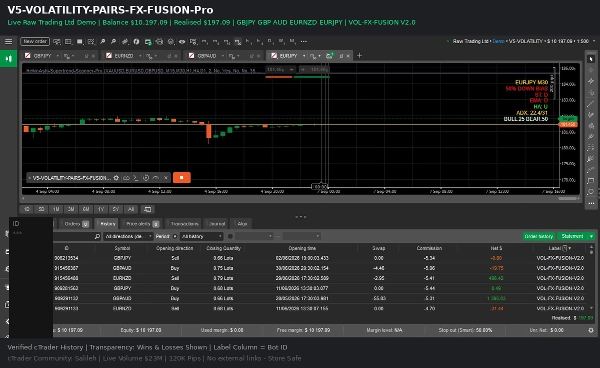This screenshot has width=600, height=368.
Task: Click the Order history button
Action: pos(538,236)
